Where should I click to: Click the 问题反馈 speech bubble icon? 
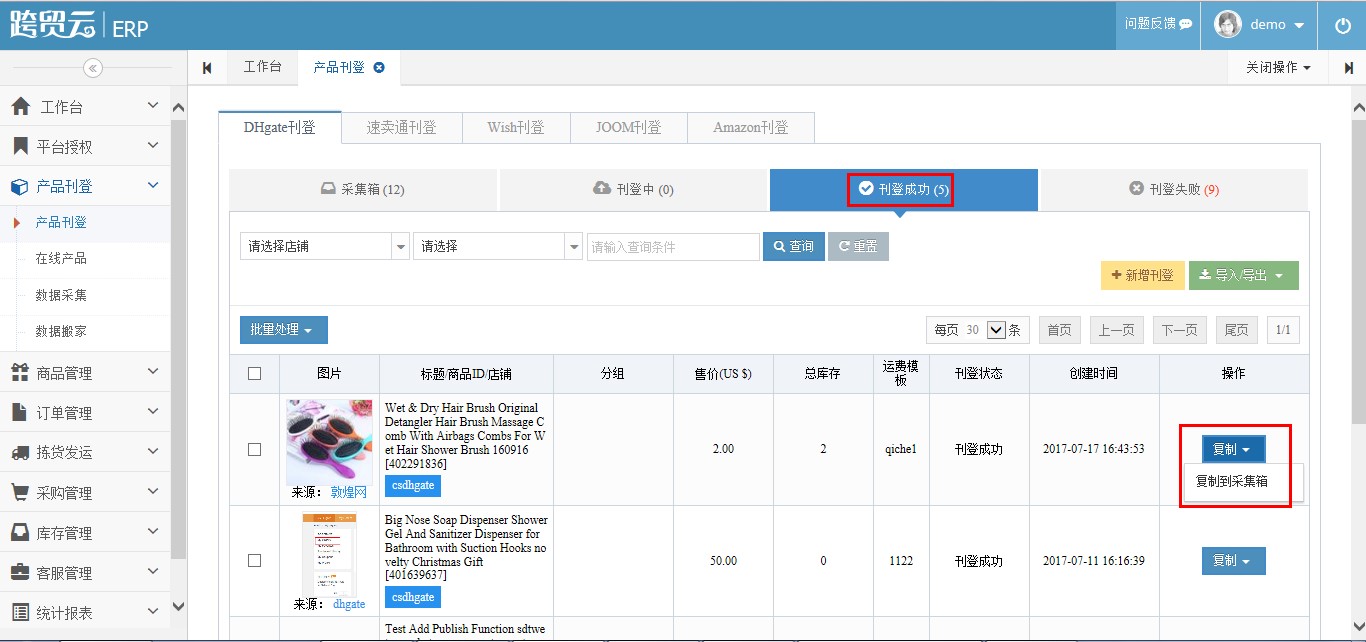point(1186,24)
